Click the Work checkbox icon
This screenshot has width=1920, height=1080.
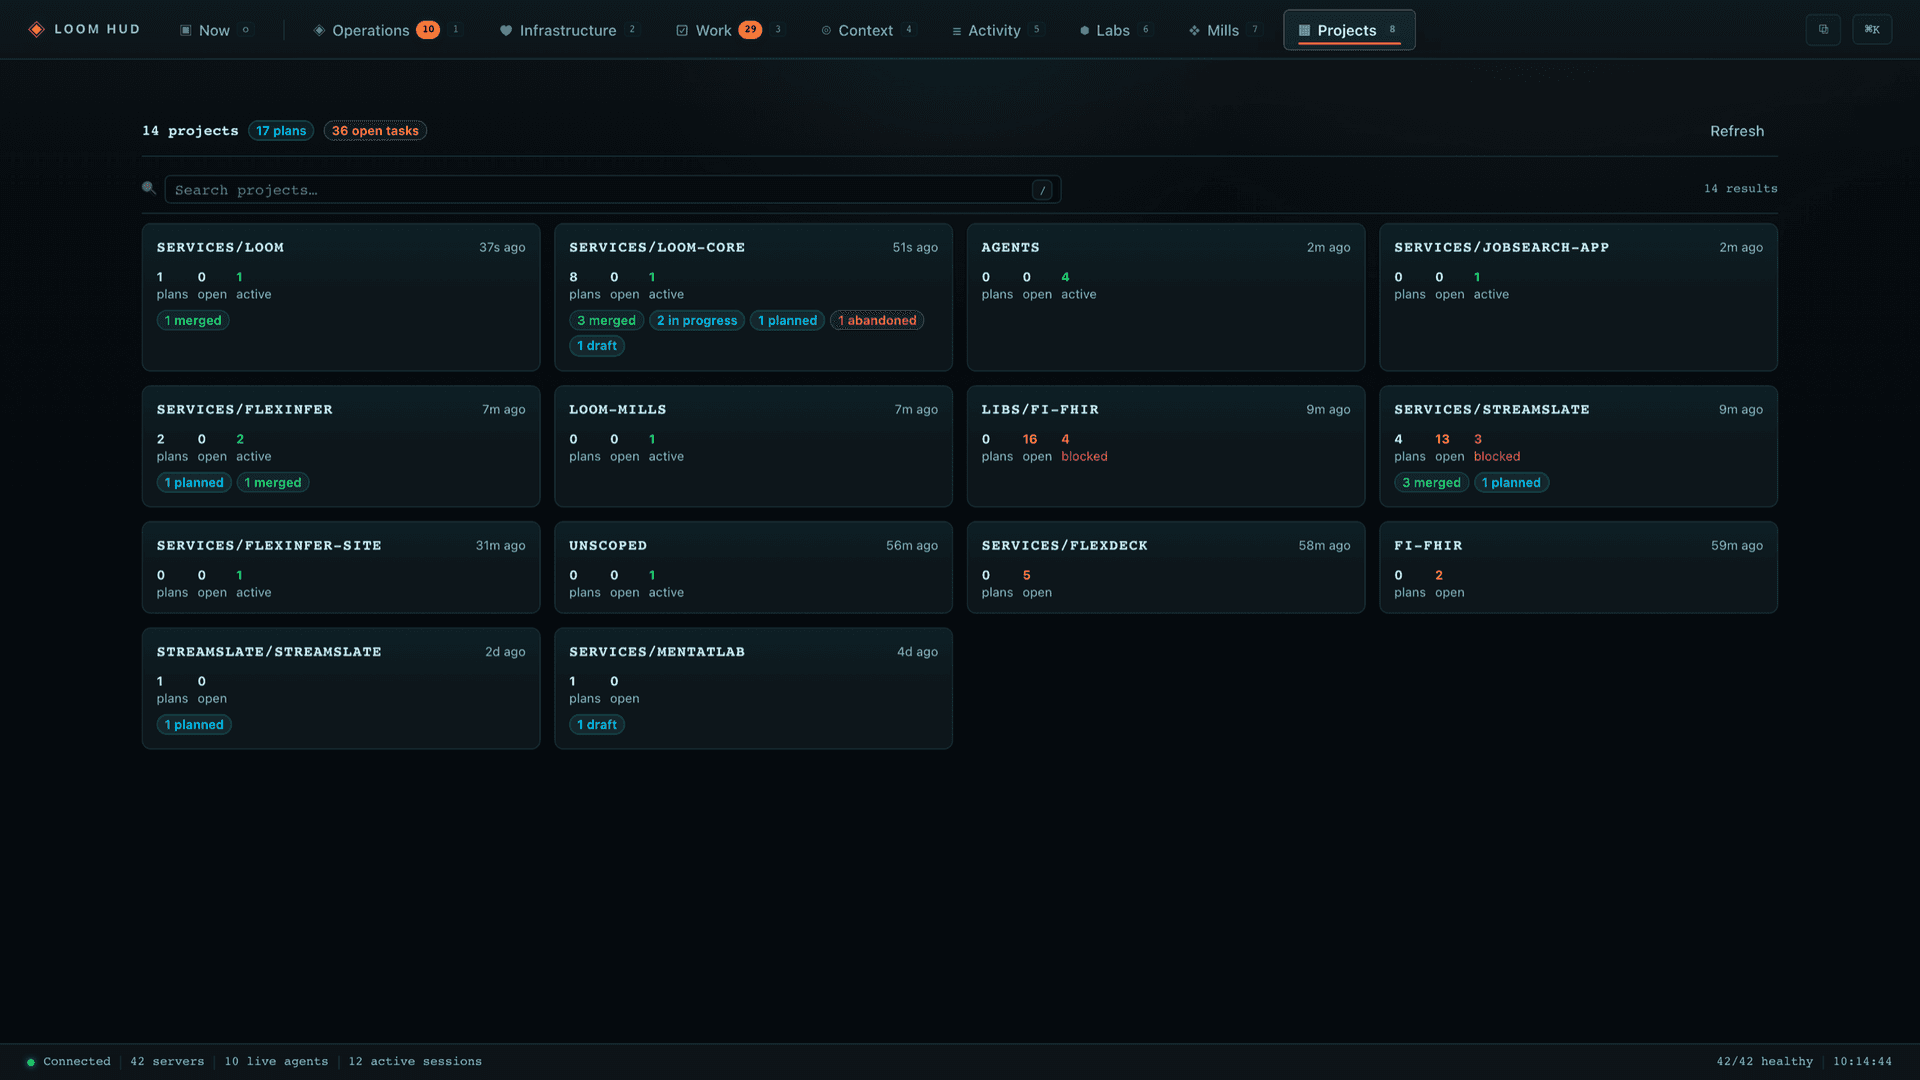682,30
